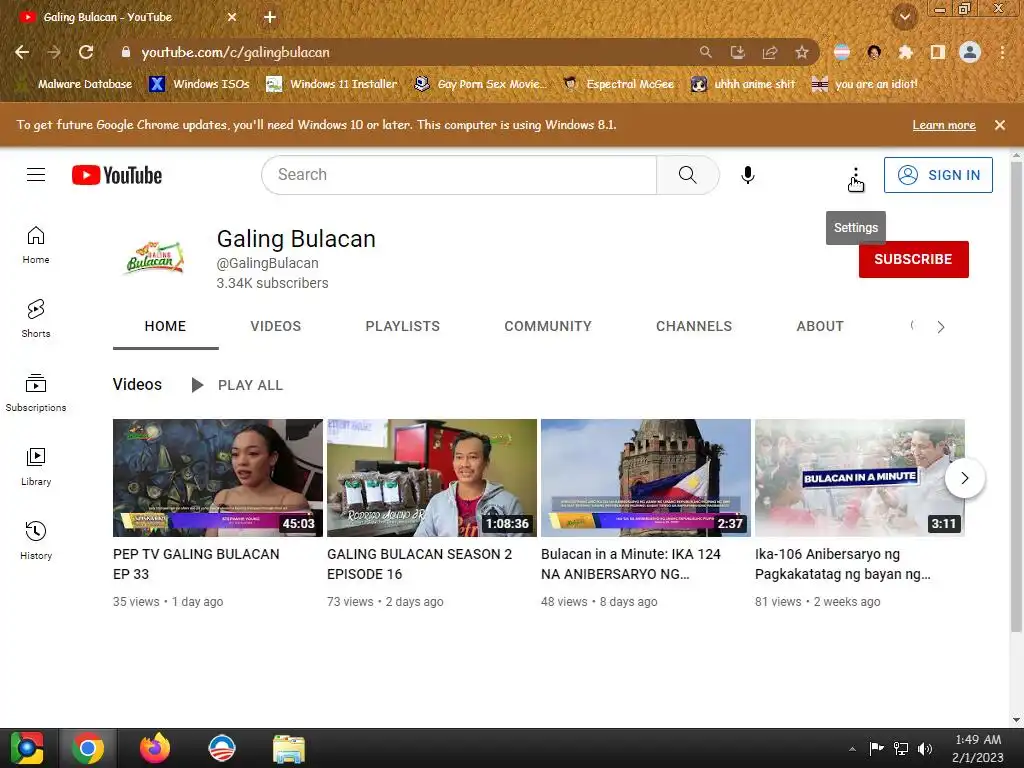Open the tab search dropdown arrow
The image size is (1024, 768).
[x=904, y=18]
